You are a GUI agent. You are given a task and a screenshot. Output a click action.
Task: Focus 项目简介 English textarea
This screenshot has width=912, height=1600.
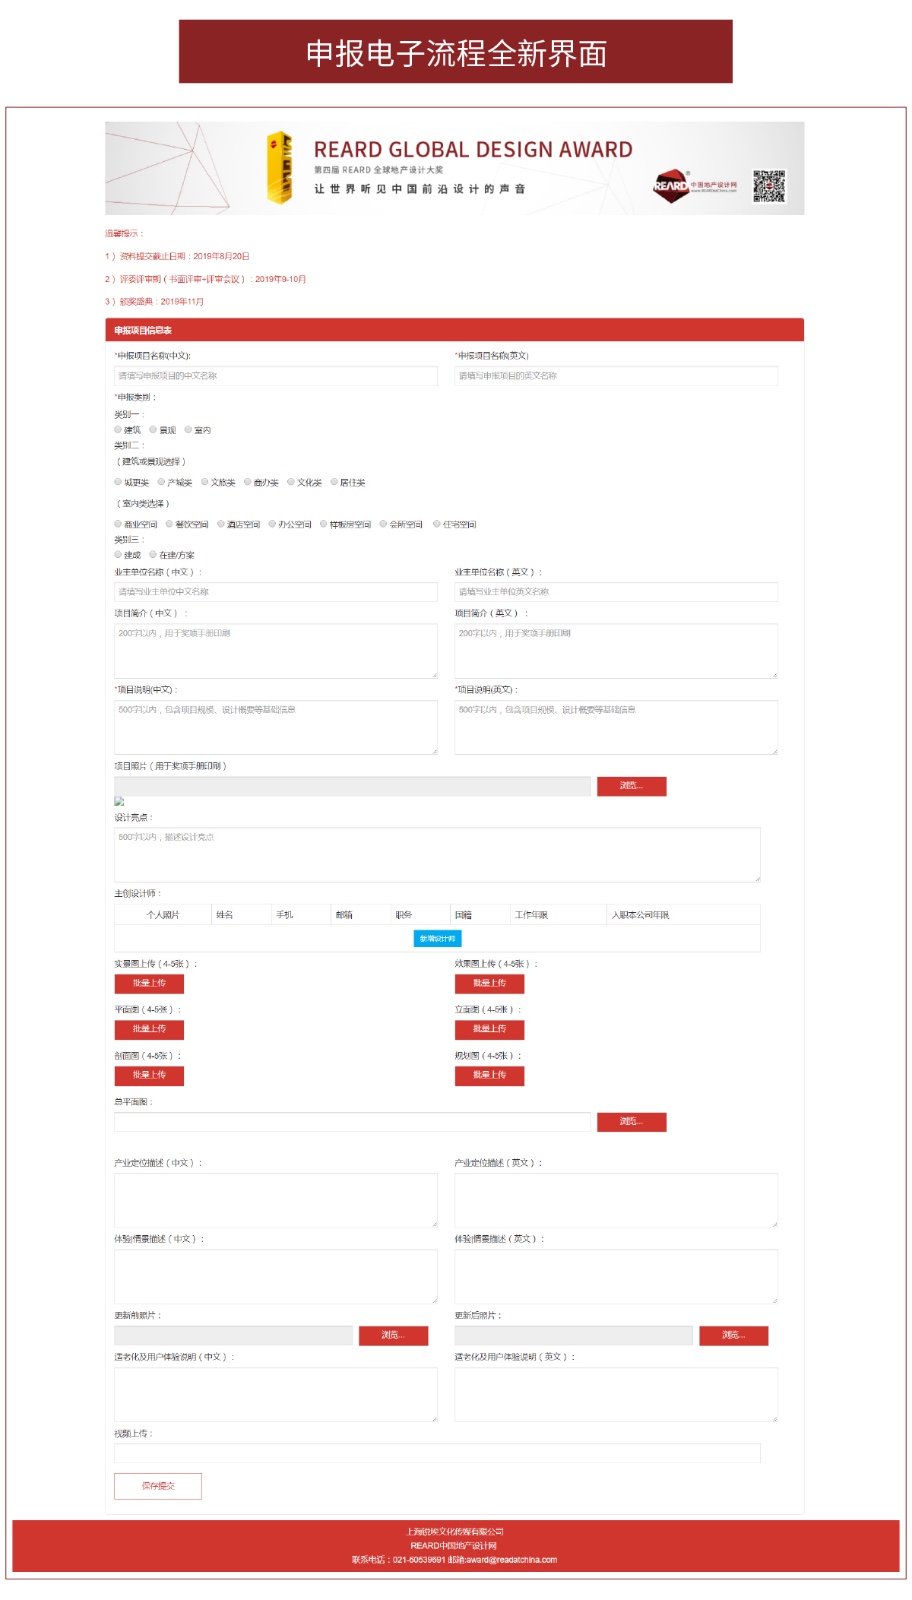point(616,651)
